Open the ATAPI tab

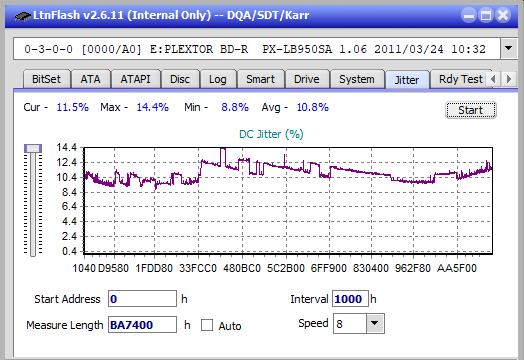135,79
